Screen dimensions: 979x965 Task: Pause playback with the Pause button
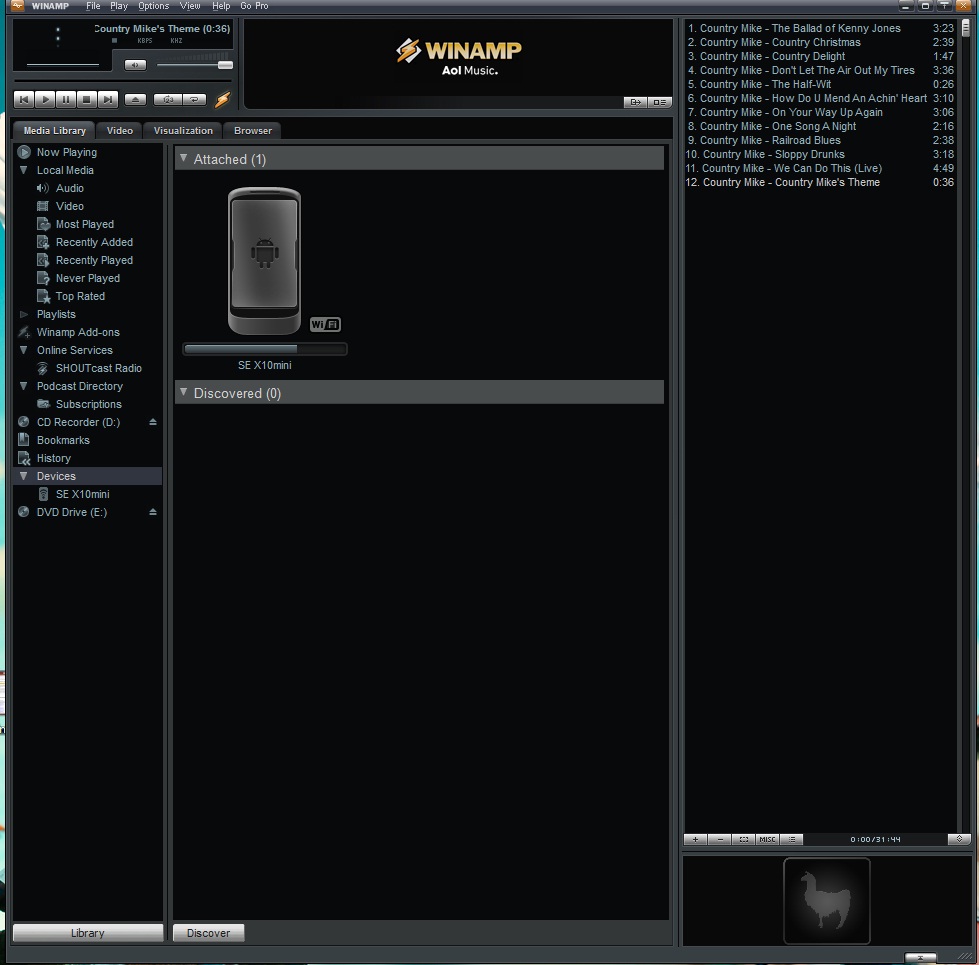point(66,99)
